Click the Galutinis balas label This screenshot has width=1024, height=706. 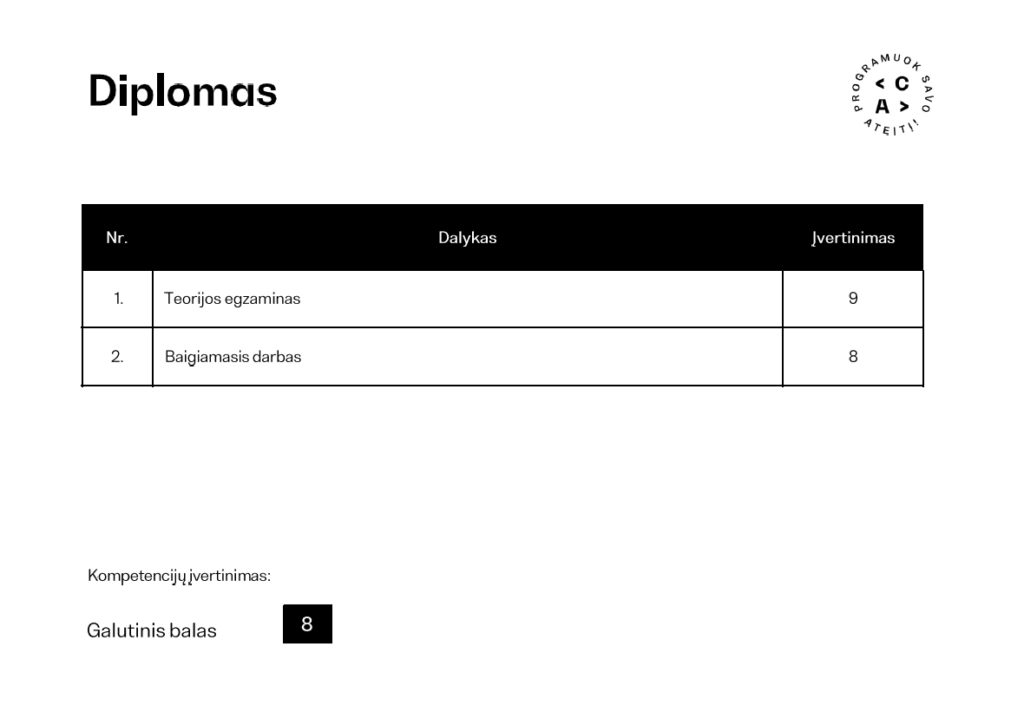click(x=152, y=631)
